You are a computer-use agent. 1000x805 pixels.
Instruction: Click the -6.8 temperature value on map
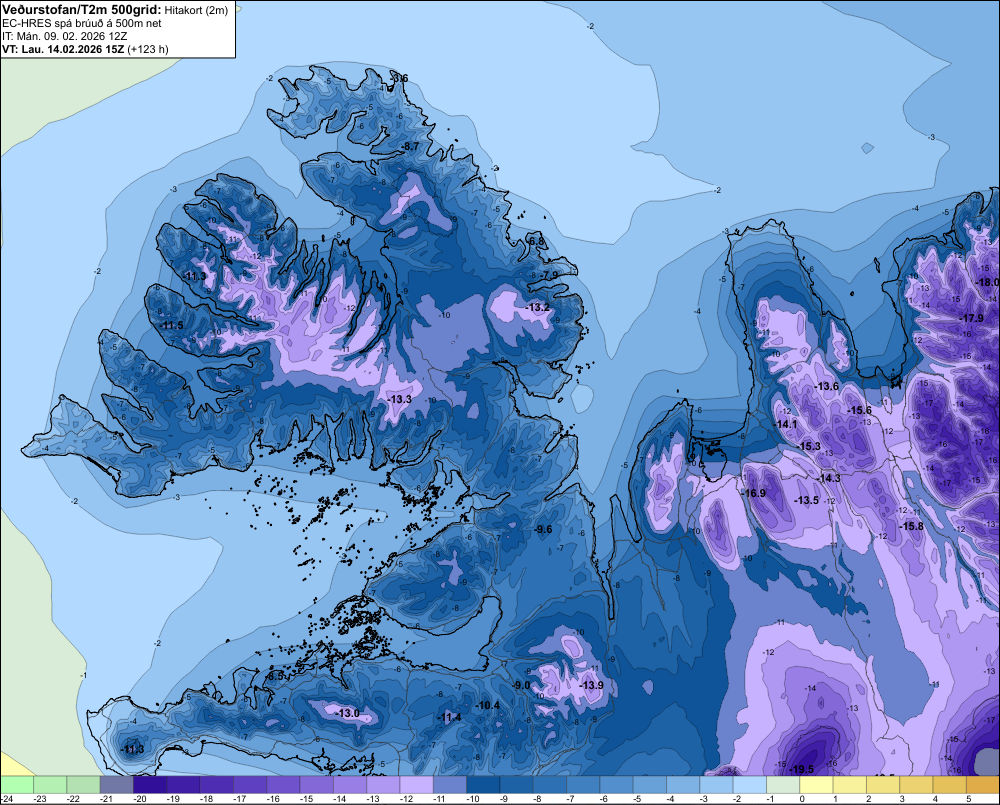(x=536, y=241)
